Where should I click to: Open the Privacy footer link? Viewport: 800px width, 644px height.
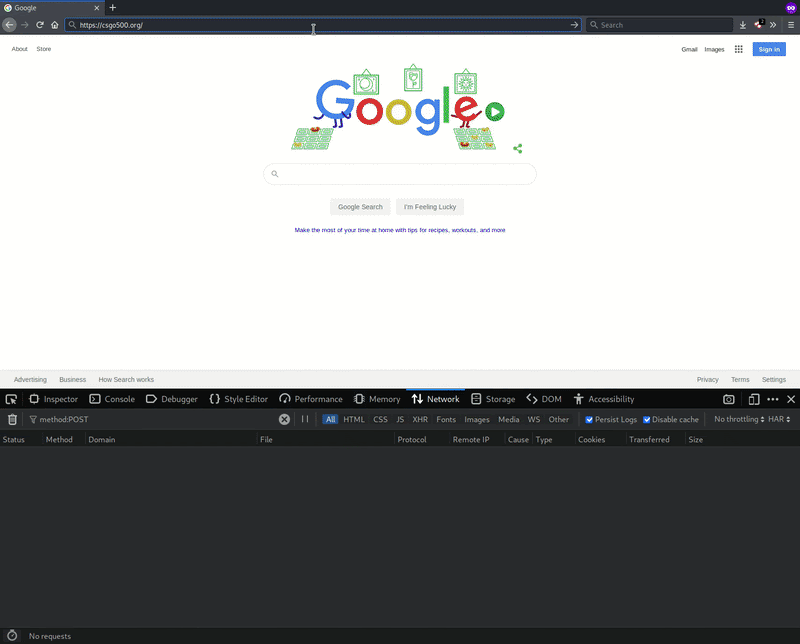point(707,380)
